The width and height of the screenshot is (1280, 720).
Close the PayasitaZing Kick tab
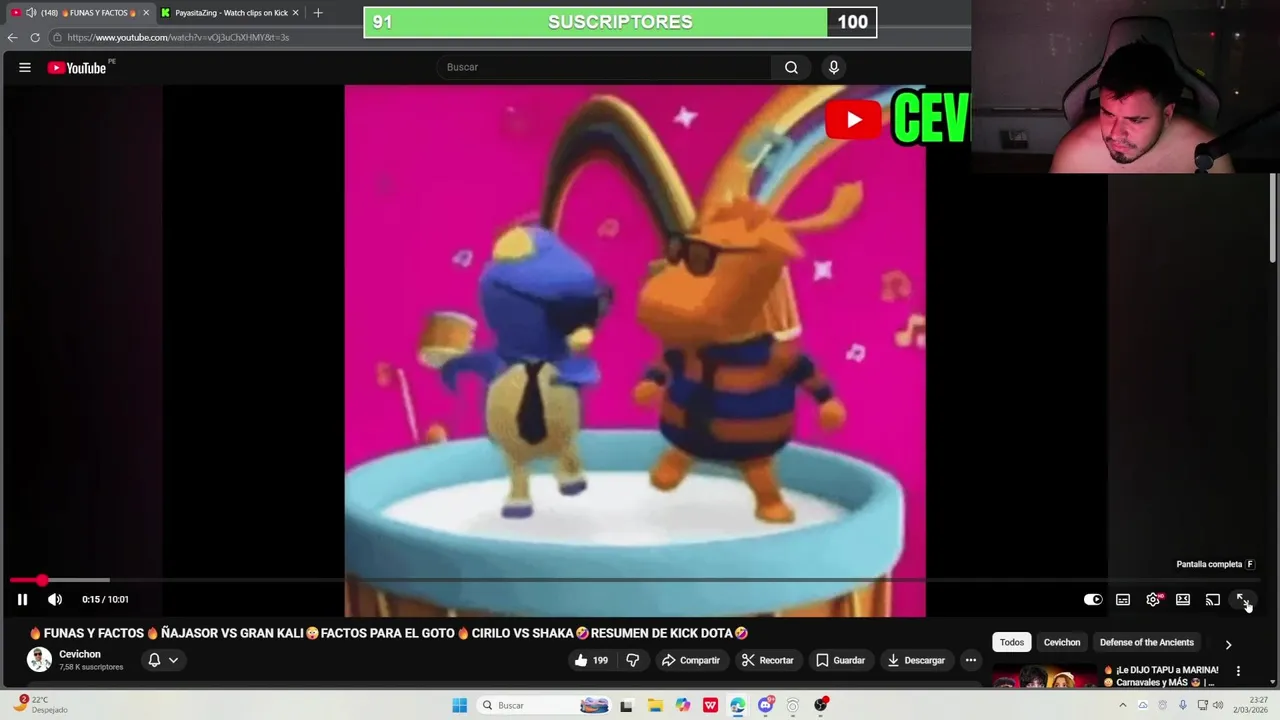coord(295,12)
